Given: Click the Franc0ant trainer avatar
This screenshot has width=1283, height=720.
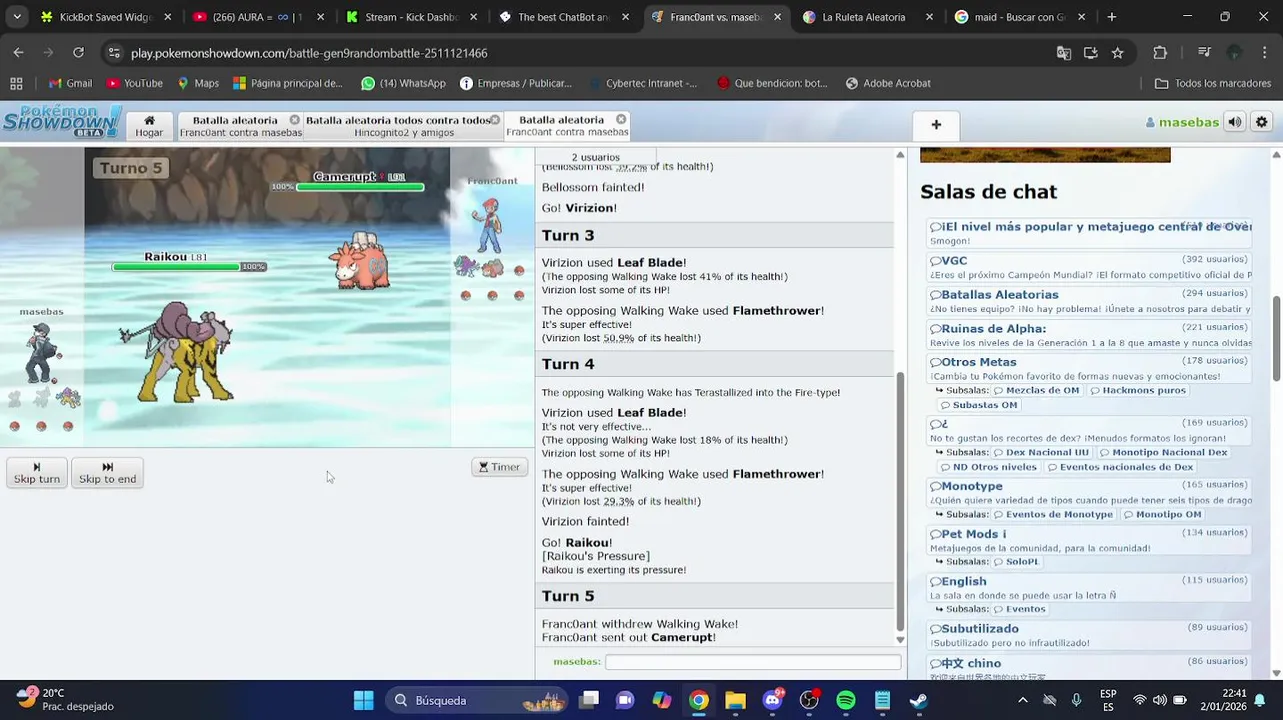Looking at the screenshot, I should (488, 224).
